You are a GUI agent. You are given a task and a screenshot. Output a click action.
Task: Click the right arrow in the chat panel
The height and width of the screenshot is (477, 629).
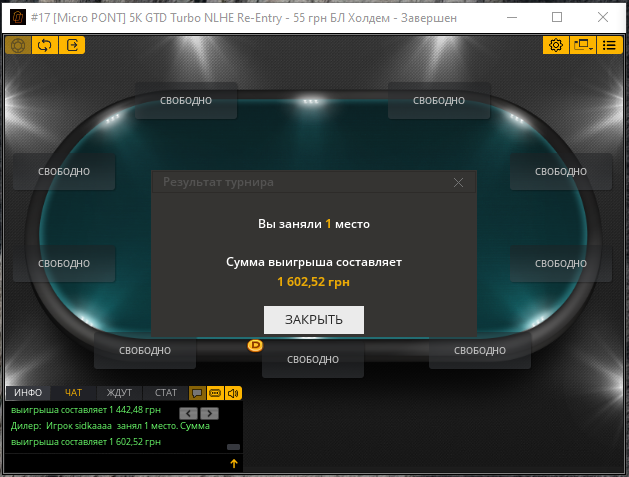(x=209, y=413)
